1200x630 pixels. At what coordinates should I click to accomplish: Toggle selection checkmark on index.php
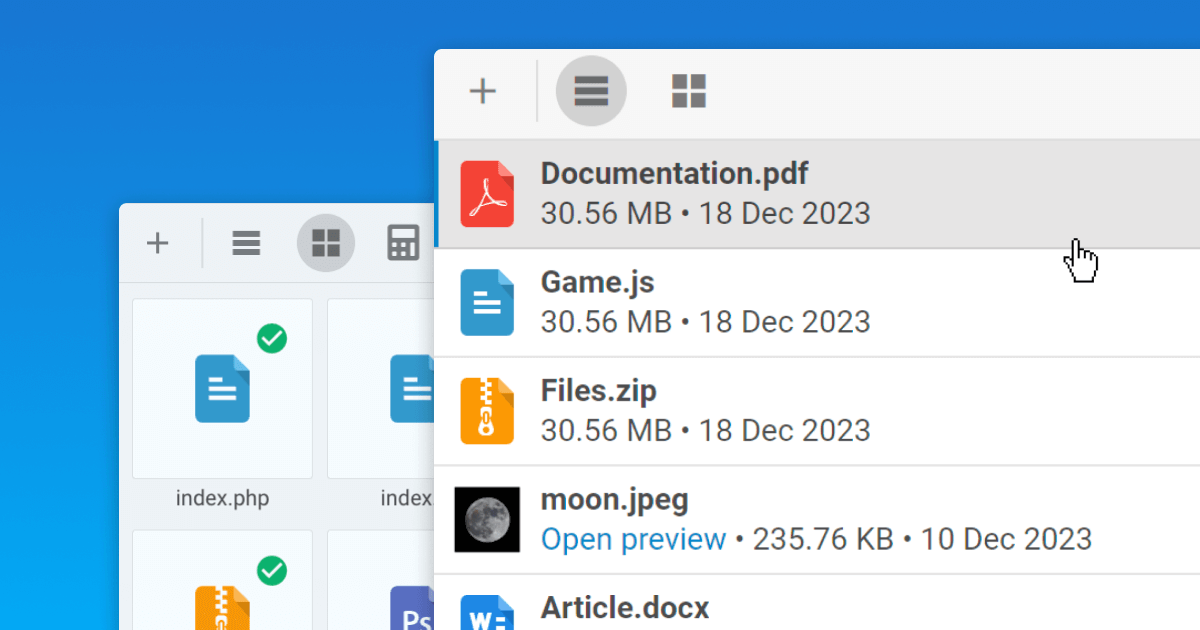271,339
